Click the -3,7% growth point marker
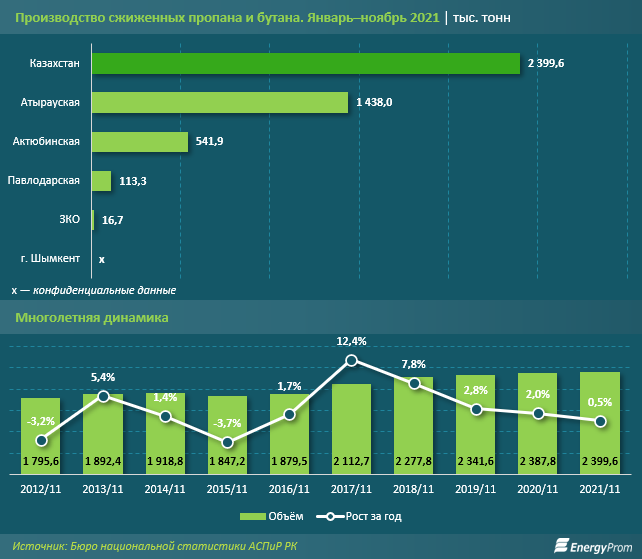Viewport: 642px width, 559px height. click(x=227, y=443)
